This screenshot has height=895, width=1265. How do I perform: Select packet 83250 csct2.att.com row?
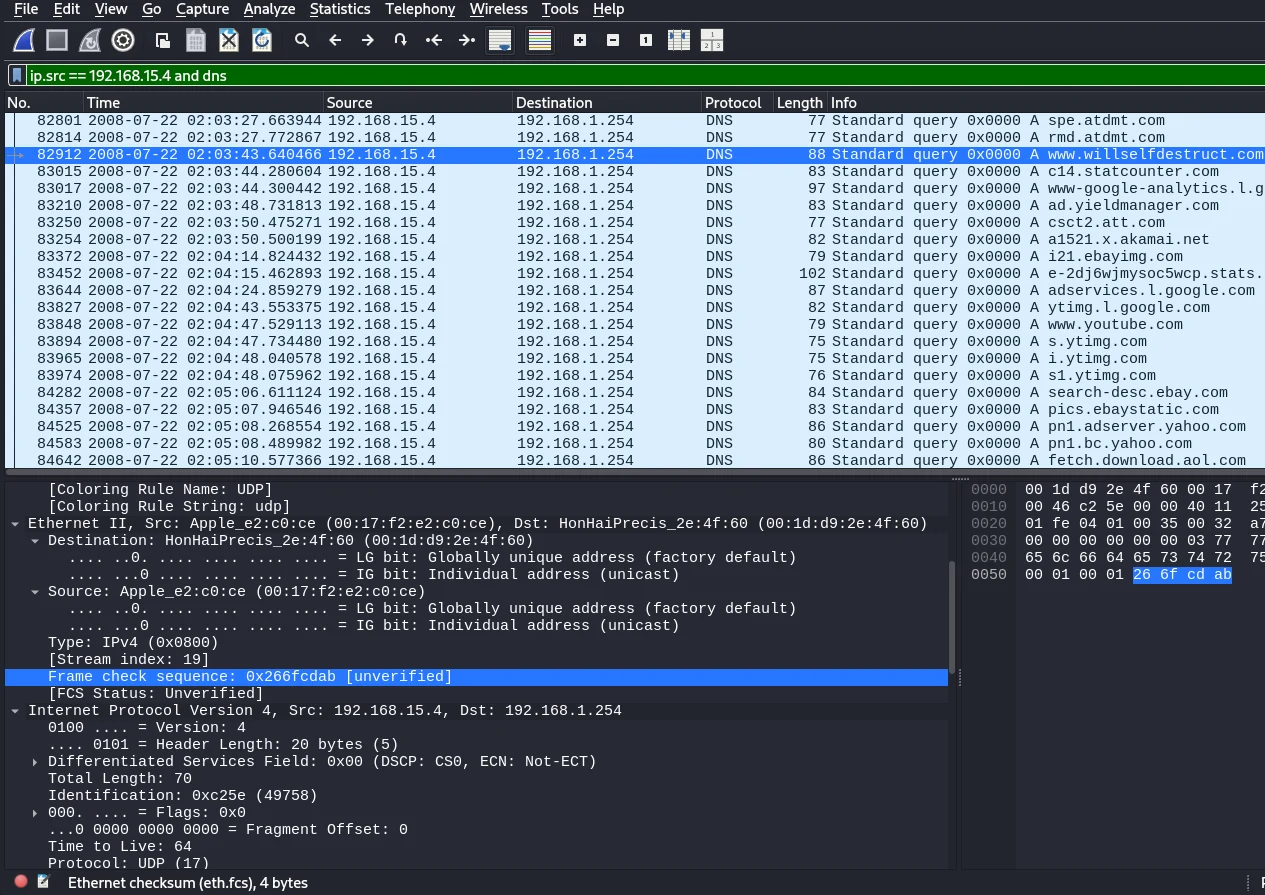click(634, 222)
